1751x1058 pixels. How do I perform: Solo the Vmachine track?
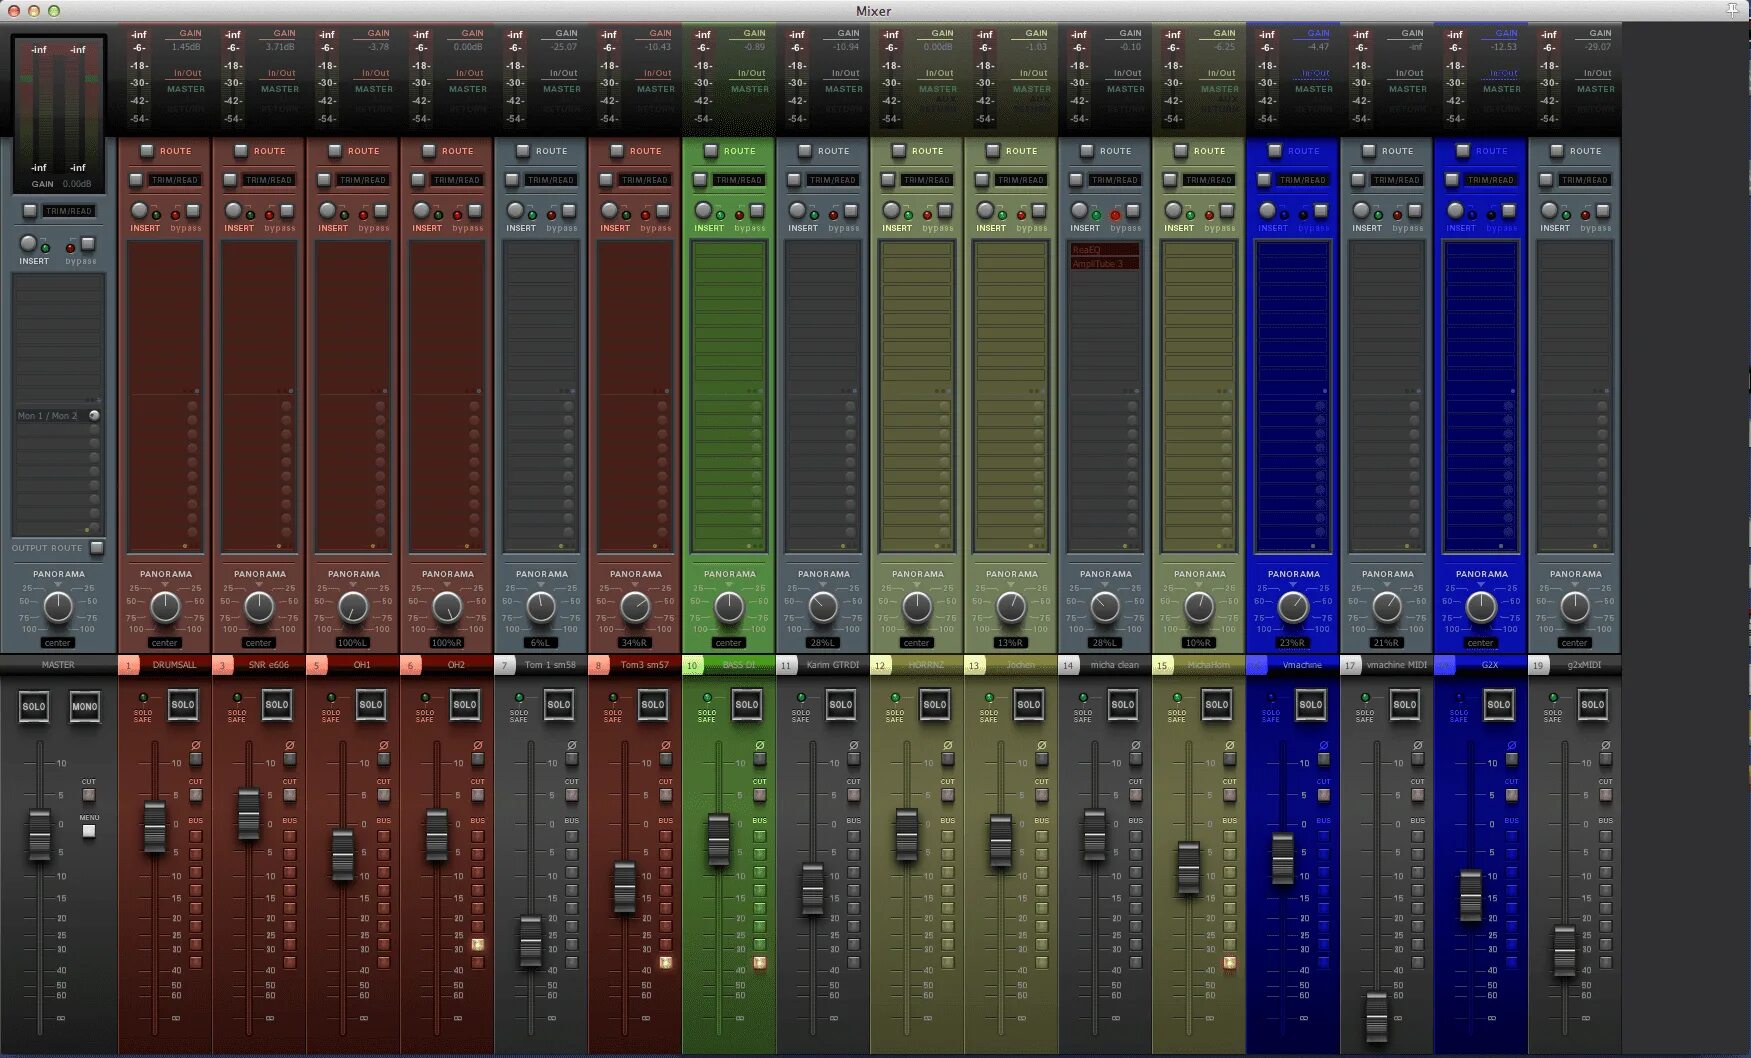(1310, 705)
